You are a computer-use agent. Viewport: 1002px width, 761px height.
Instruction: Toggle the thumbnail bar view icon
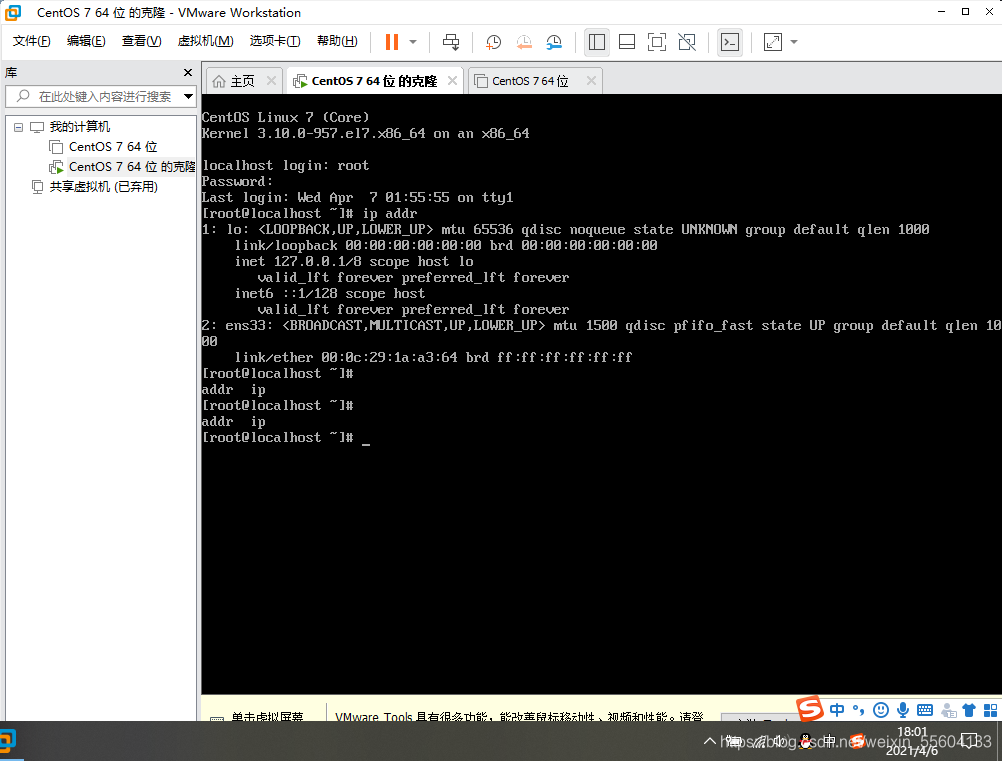click(x=627, y=42)
